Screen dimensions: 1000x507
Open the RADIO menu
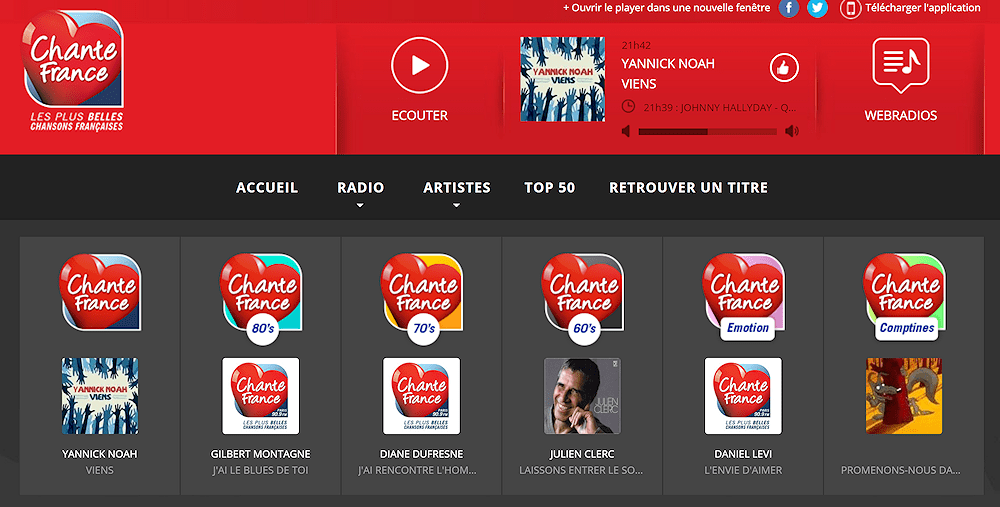click(360, 187)
